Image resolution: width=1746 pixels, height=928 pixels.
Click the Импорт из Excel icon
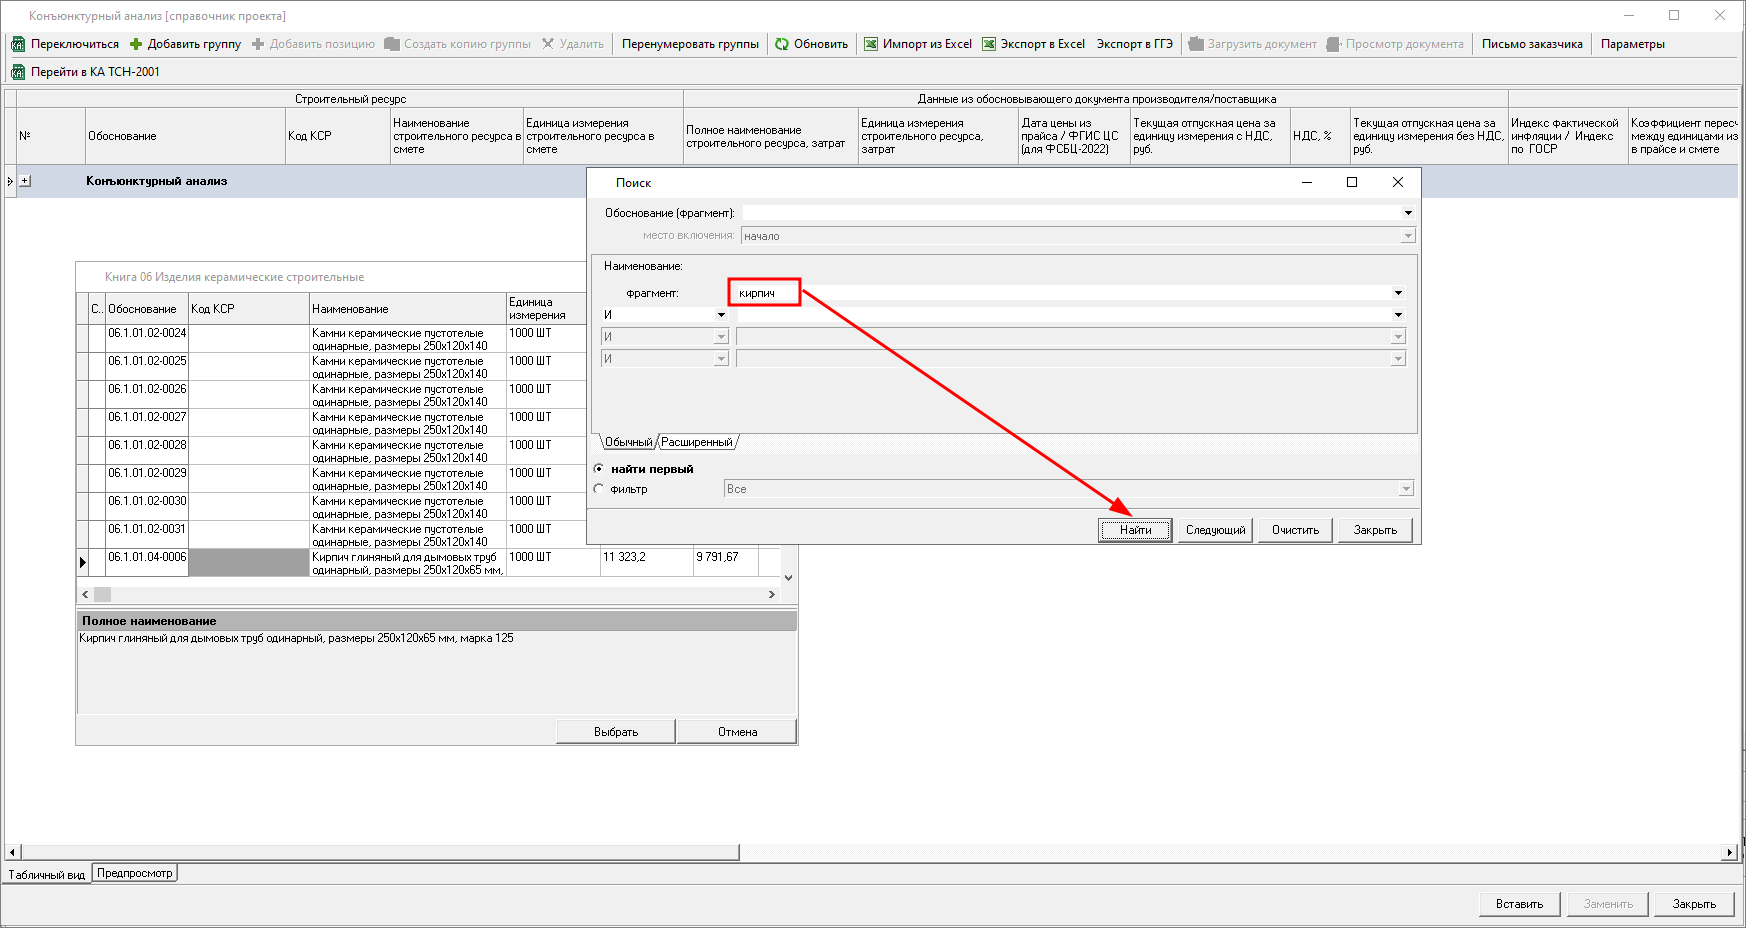click(871, 44)
